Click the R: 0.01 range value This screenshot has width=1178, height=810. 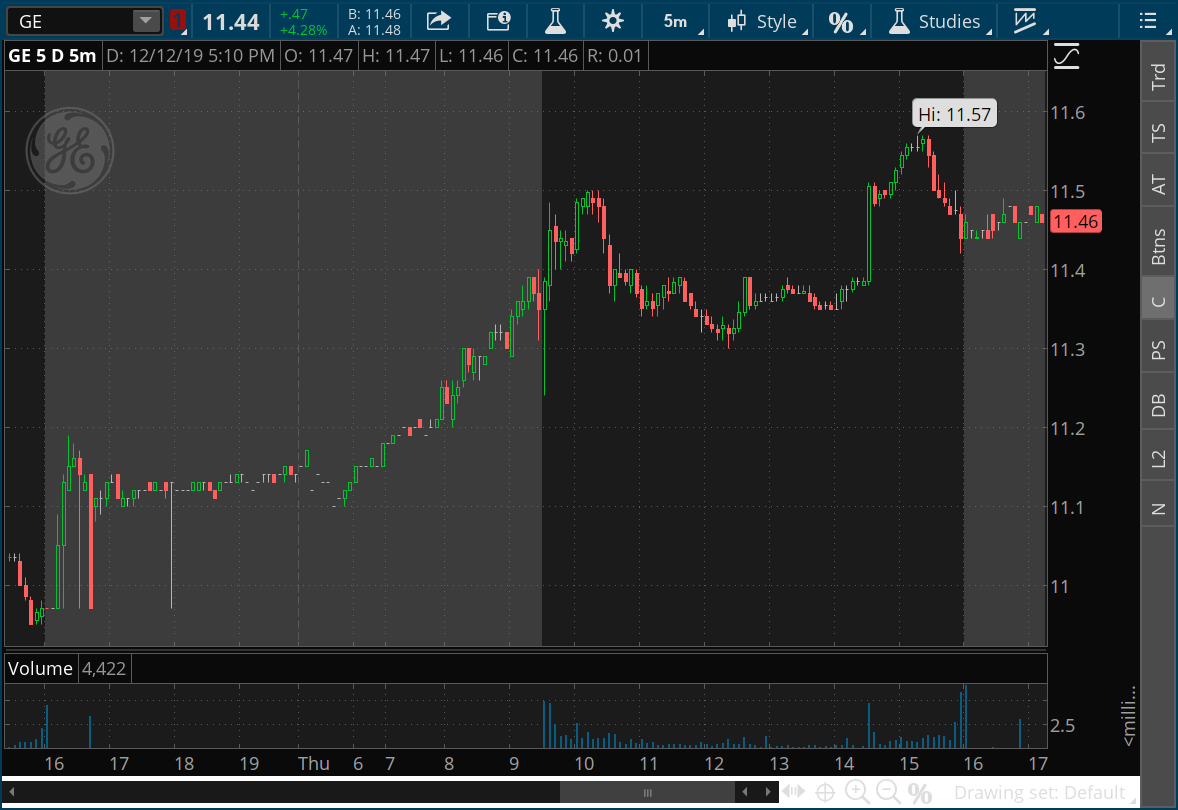[615, 56]
